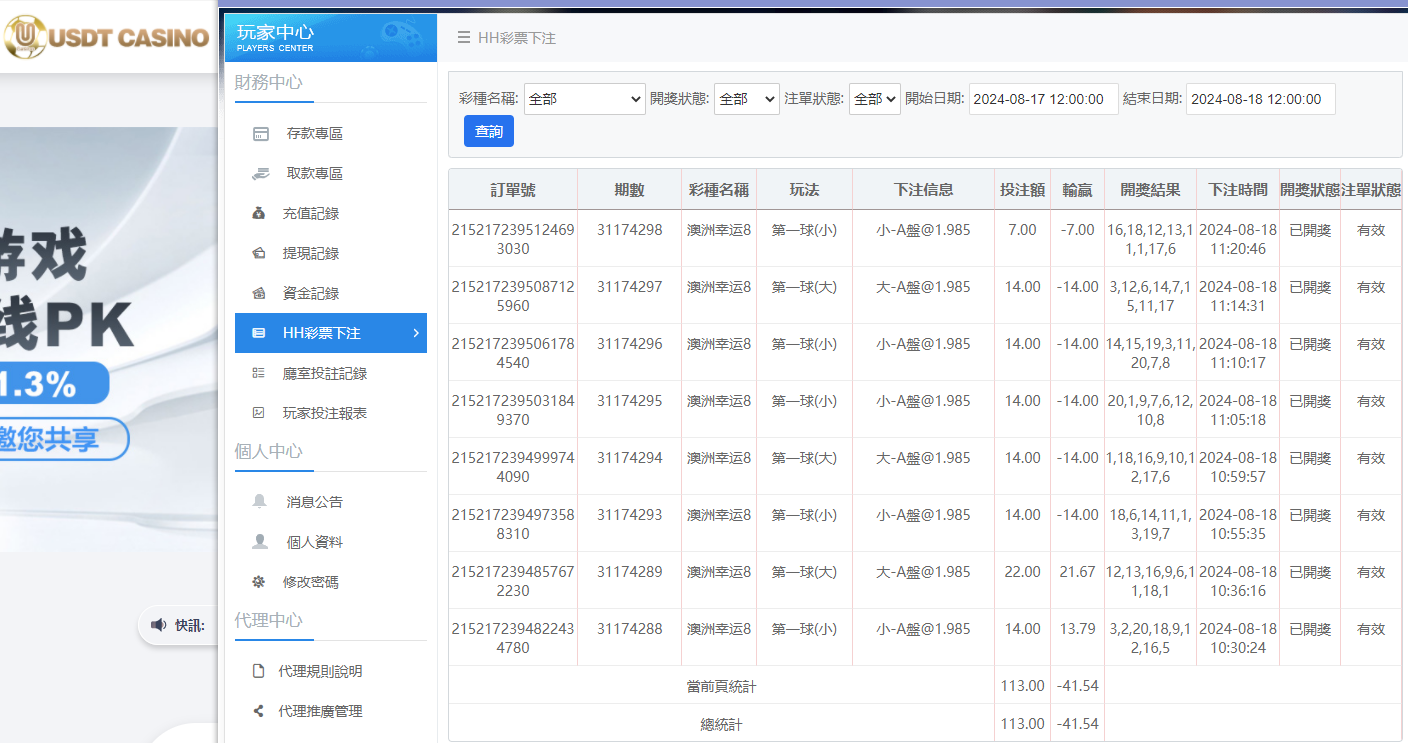The width and height of the screenshot is (1408, 743).
Task: Toggle the hamburger menu beside HH彩票下注
Action: pyautogui.click(x=463, y=38)
